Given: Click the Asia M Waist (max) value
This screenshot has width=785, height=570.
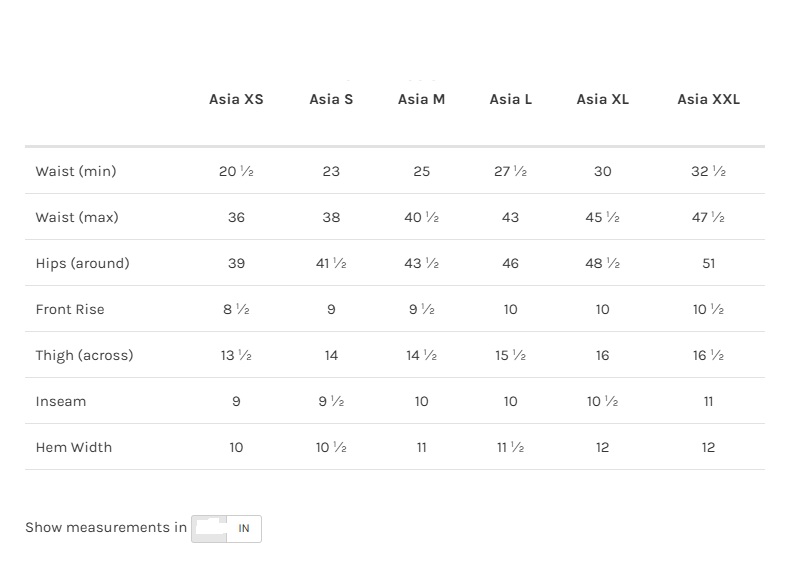Looking at the screenshot, I should [x=421, y=217].
